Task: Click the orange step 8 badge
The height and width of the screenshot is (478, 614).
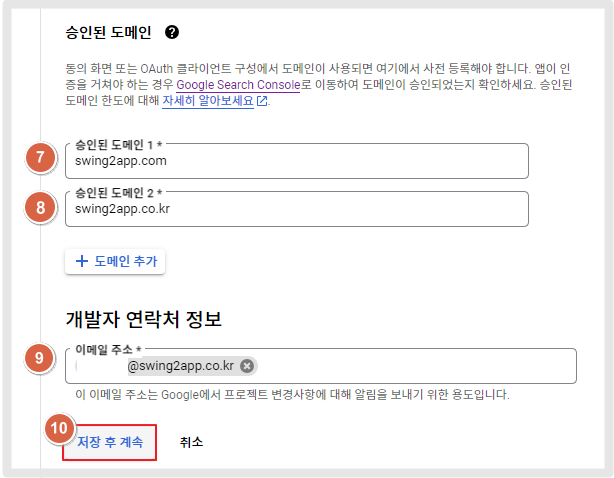Action: 40,207
